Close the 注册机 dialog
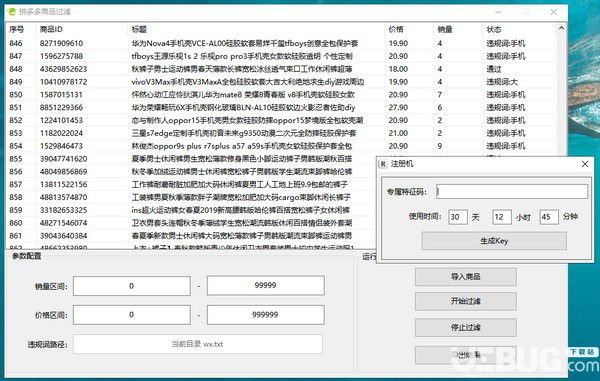The height and width of the screenshot is (381, 600). (585, 164)
